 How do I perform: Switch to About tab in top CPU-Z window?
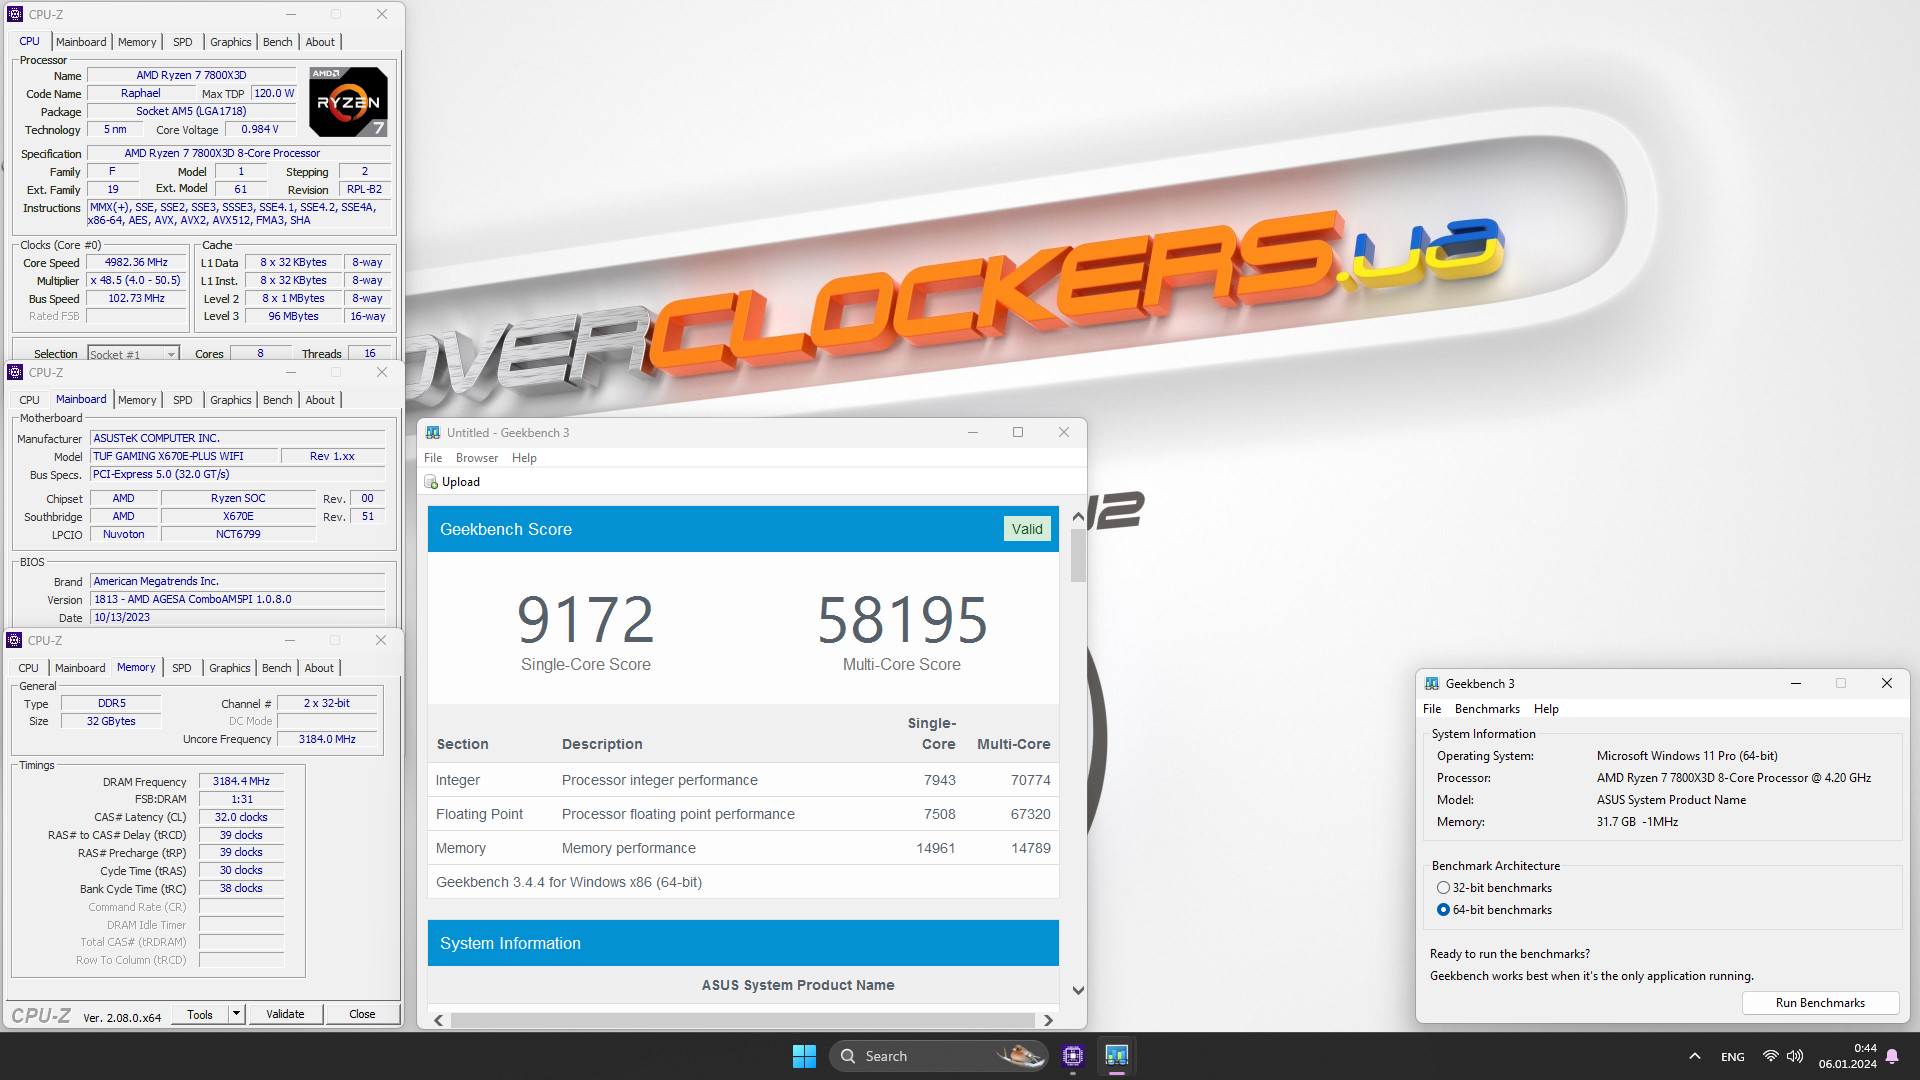tap(320, 42)
